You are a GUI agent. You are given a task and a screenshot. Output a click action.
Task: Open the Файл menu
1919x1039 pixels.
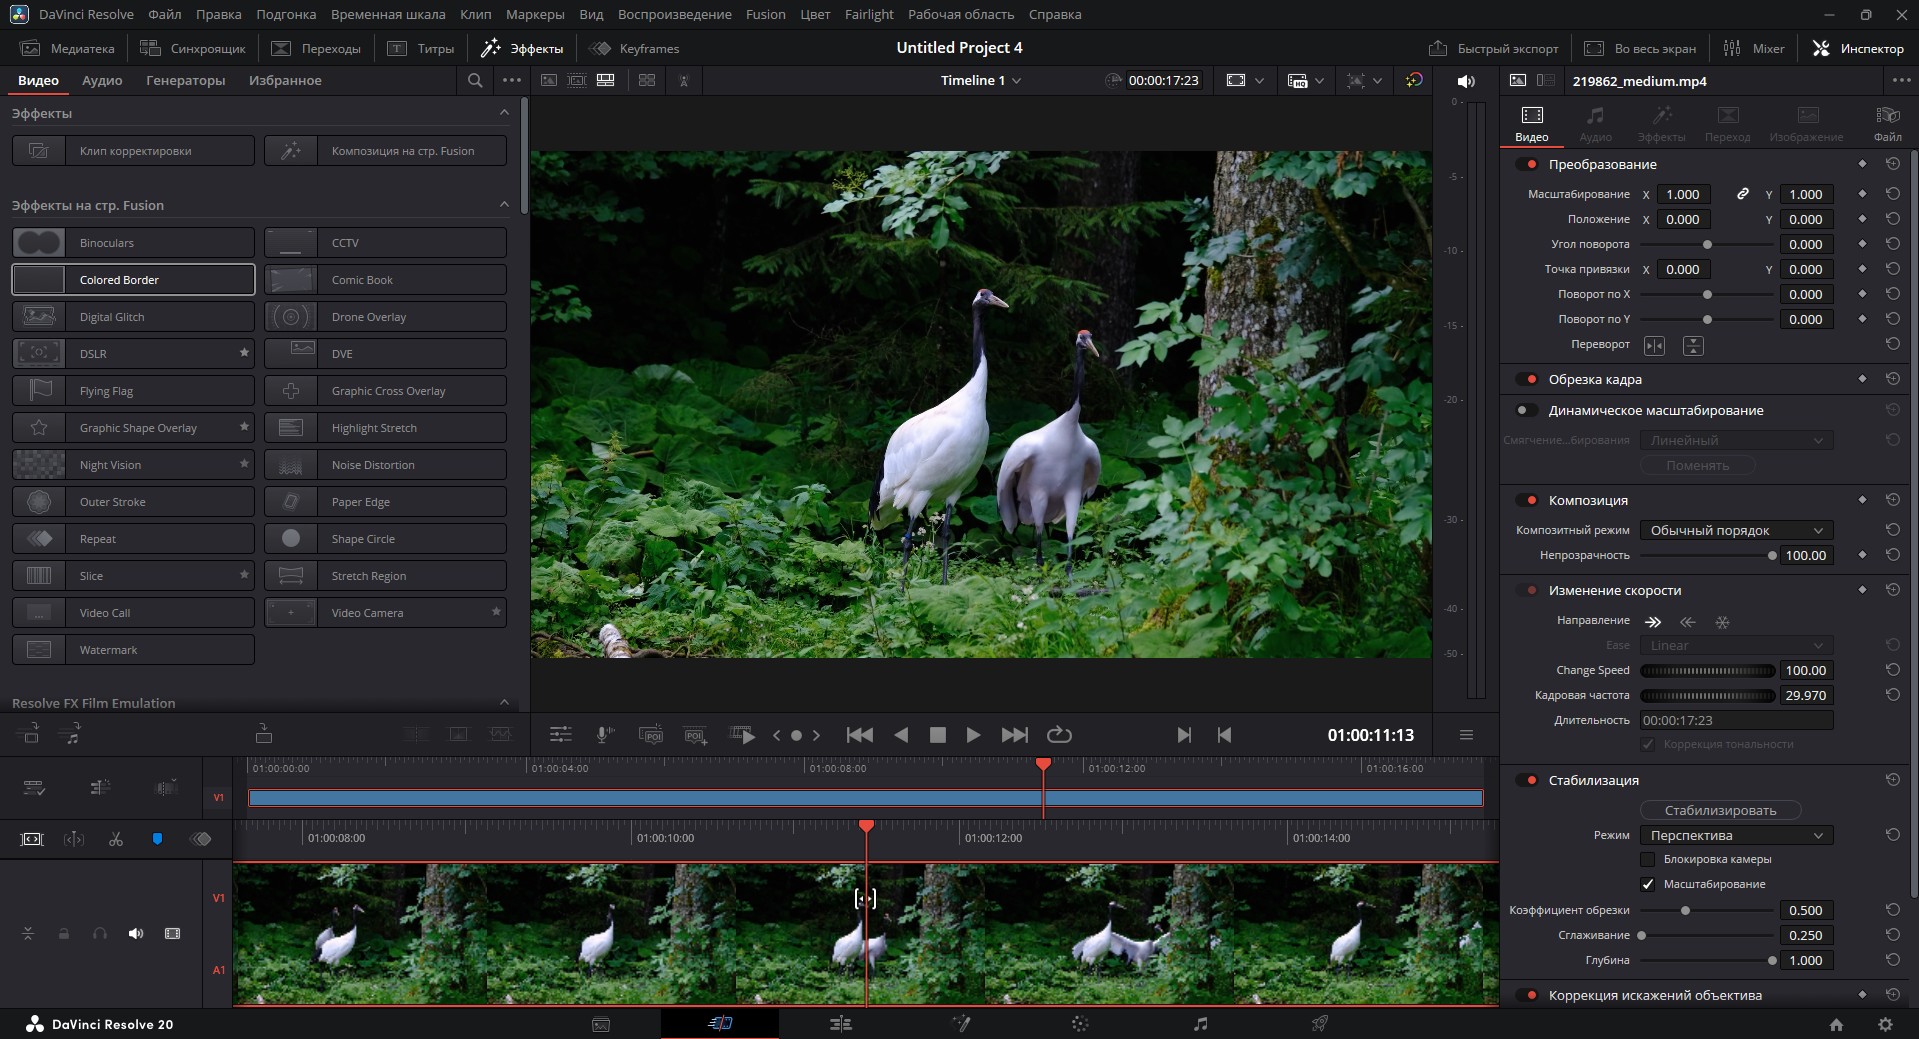coord(164,14)
